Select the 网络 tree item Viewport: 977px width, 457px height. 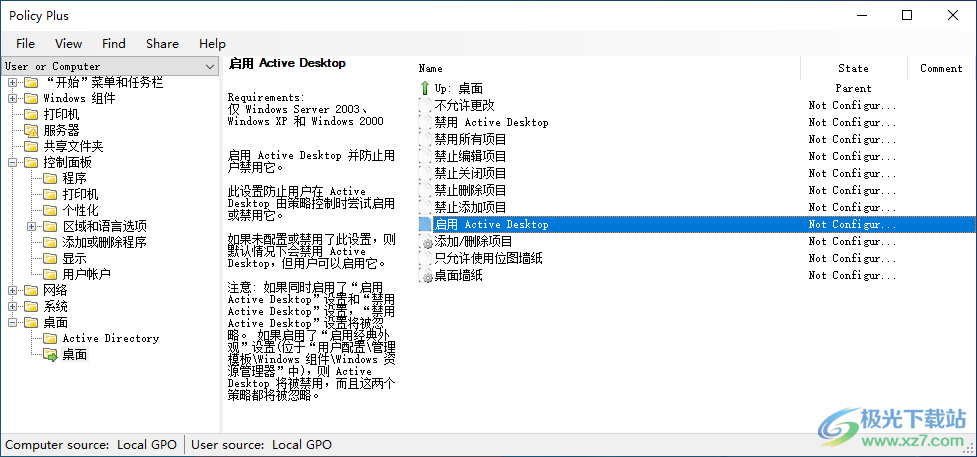(55, 290)
